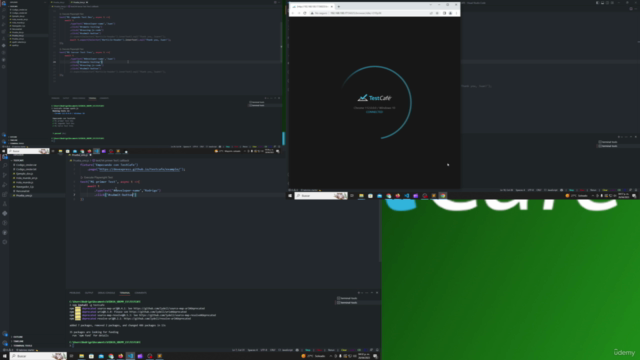This screenshot has width=640, height=360.
Task: Open Accounts icon in bottom VS Code activity bar
Action: [x=5, y=334]
